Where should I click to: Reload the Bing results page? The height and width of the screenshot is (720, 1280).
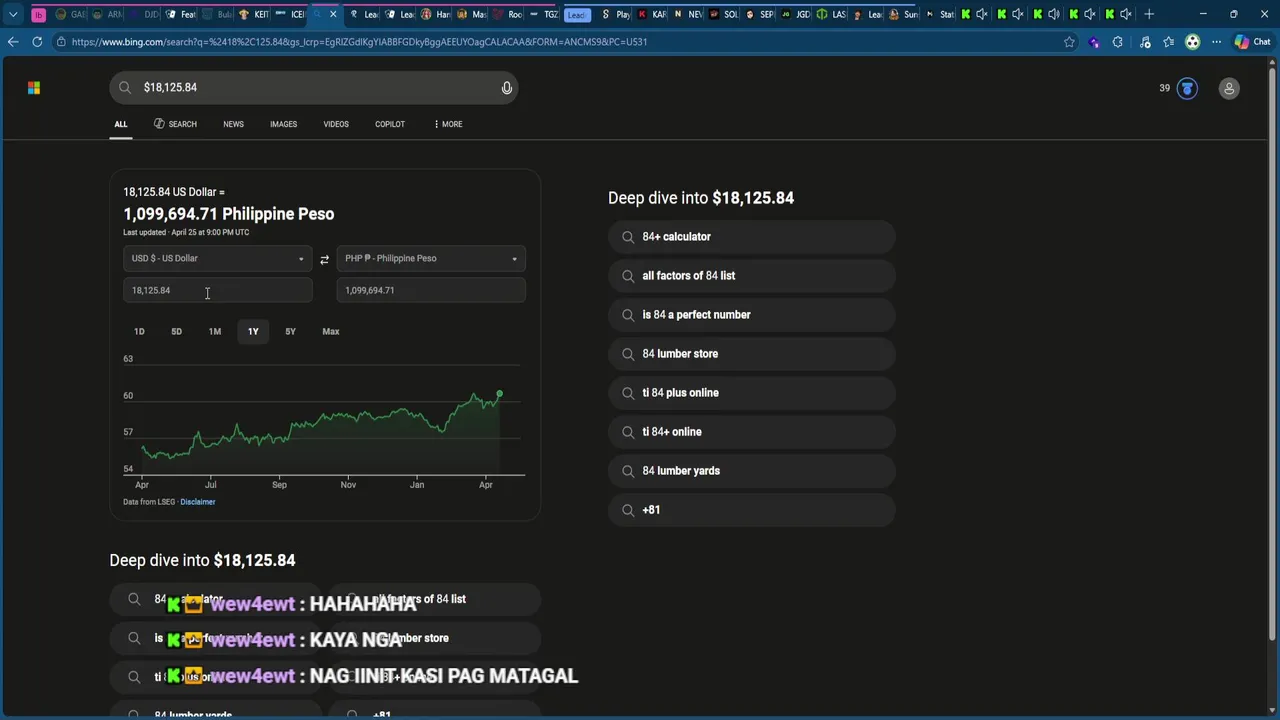coord(37,42)
